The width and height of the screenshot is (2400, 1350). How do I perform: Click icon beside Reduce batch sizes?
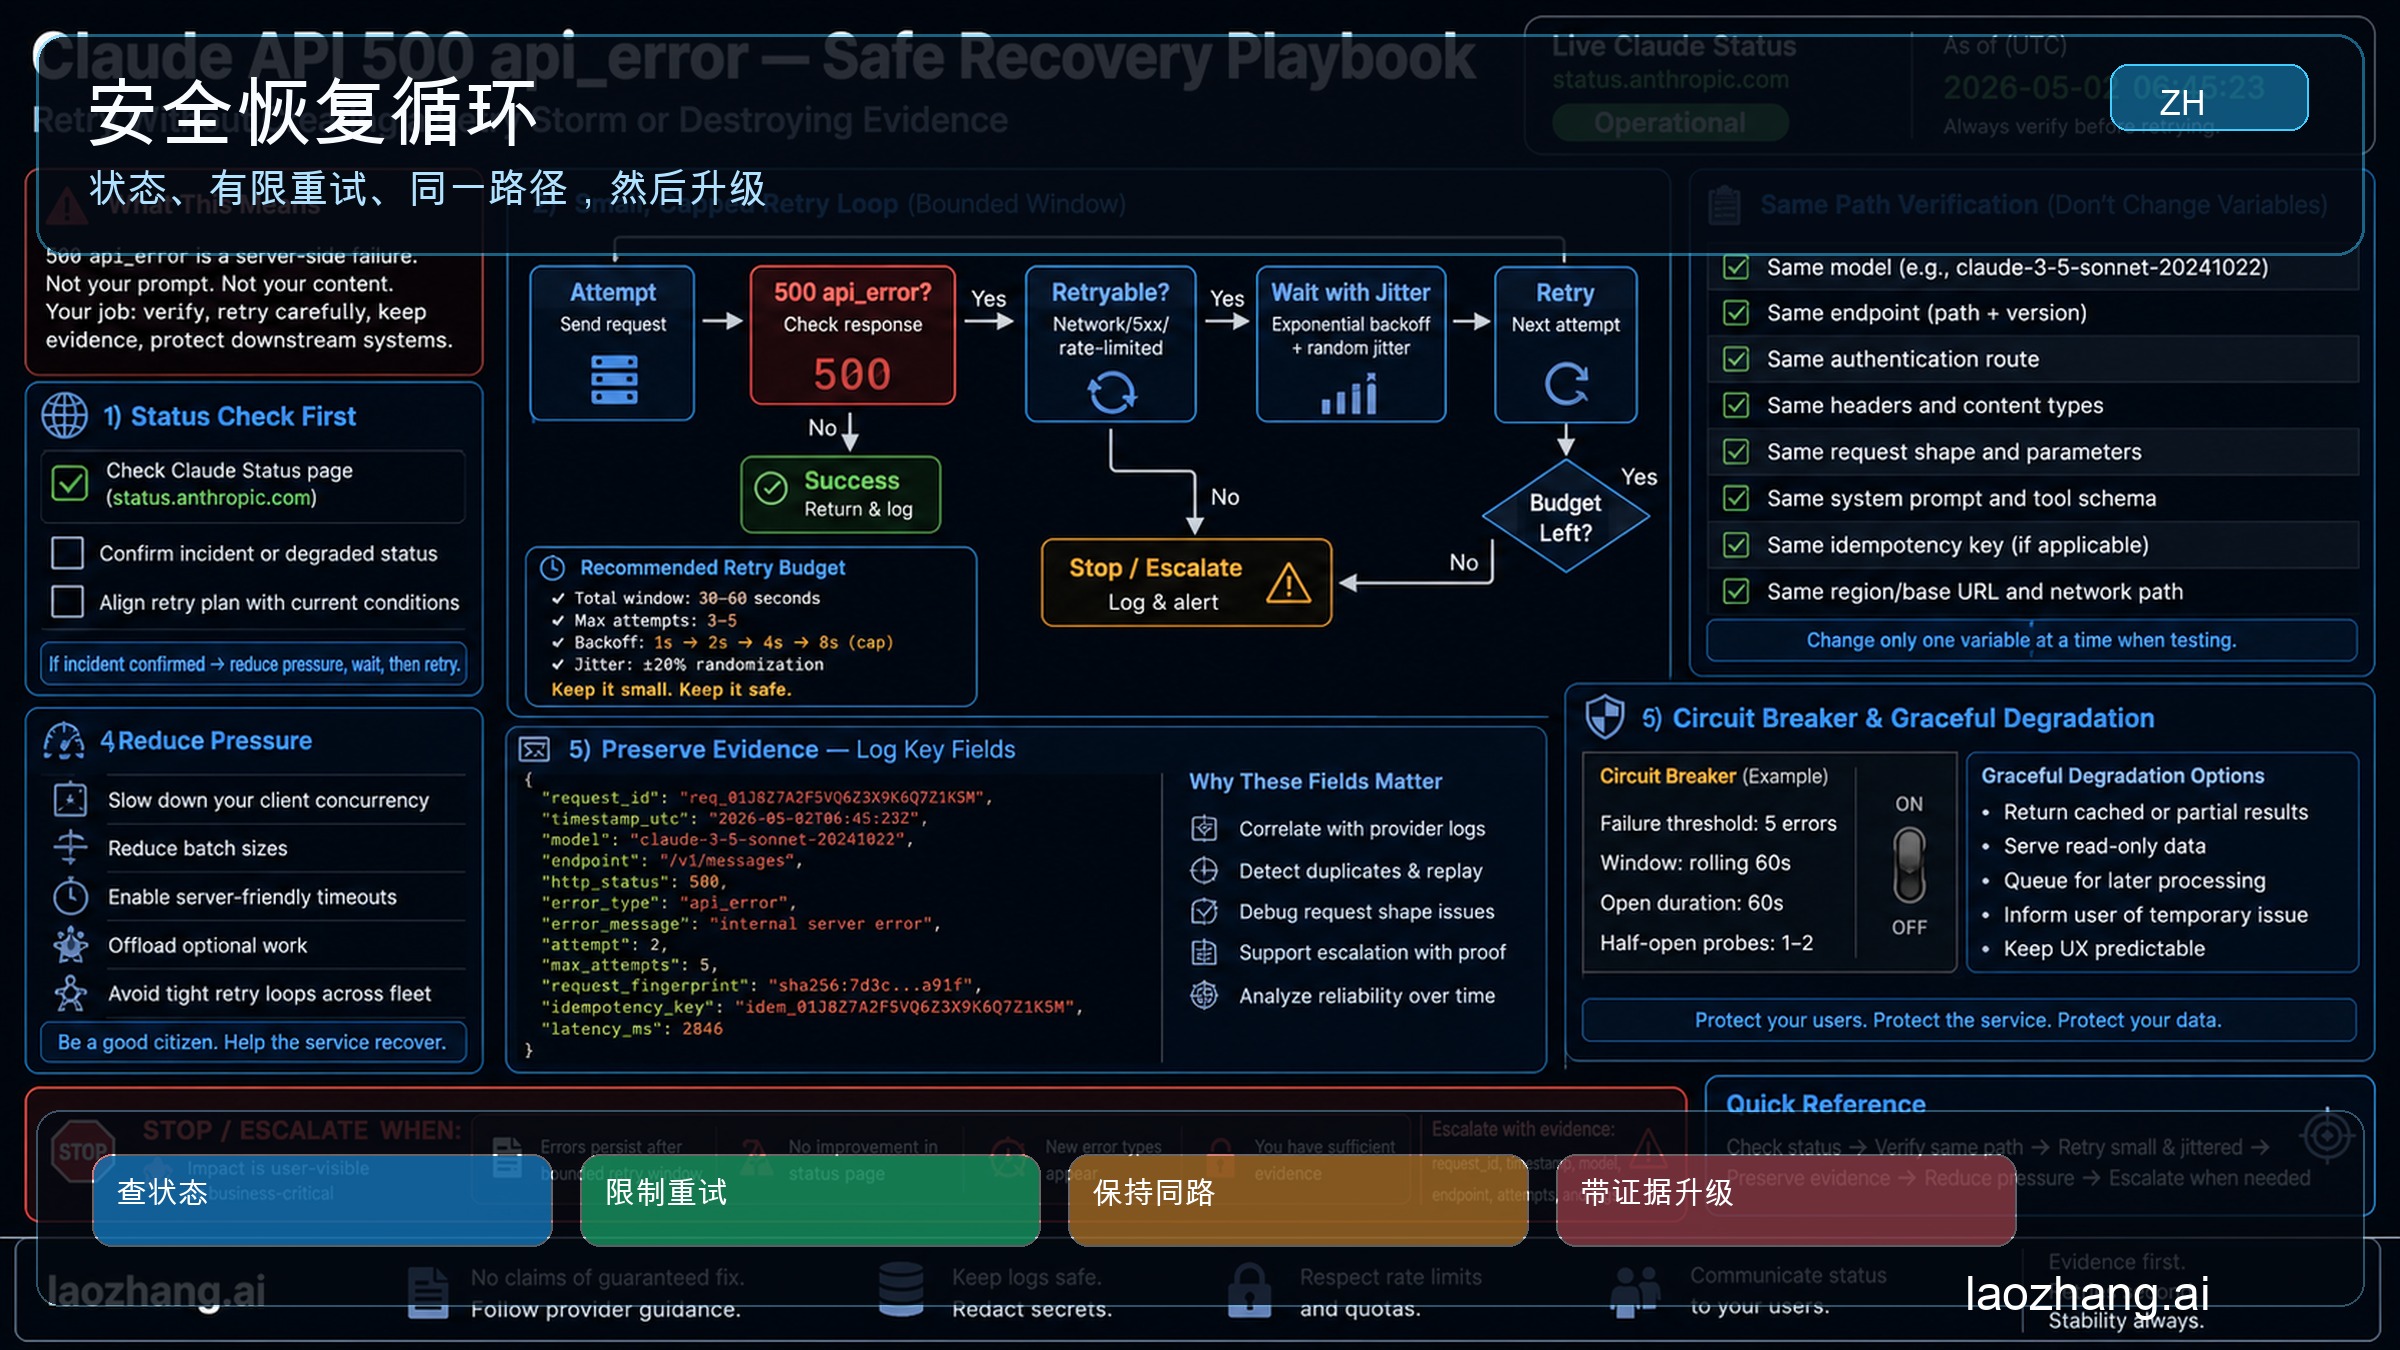pyautogui.click(x=70, y=848)
